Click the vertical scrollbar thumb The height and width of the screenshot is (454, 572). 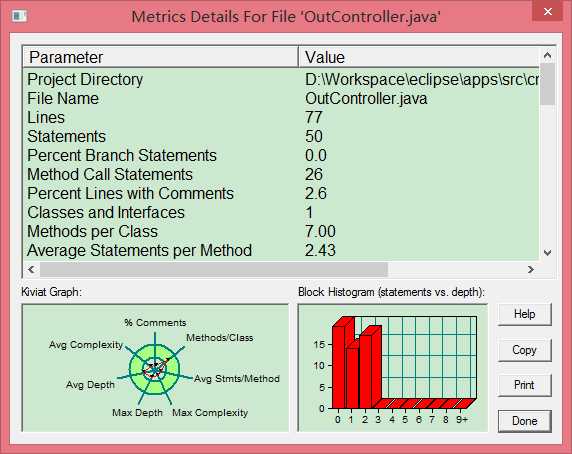547,84
